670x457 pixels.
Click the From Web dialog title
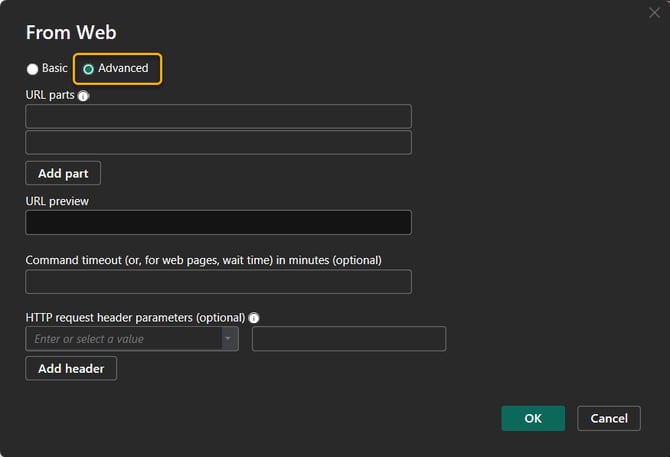tap(70, 33)
